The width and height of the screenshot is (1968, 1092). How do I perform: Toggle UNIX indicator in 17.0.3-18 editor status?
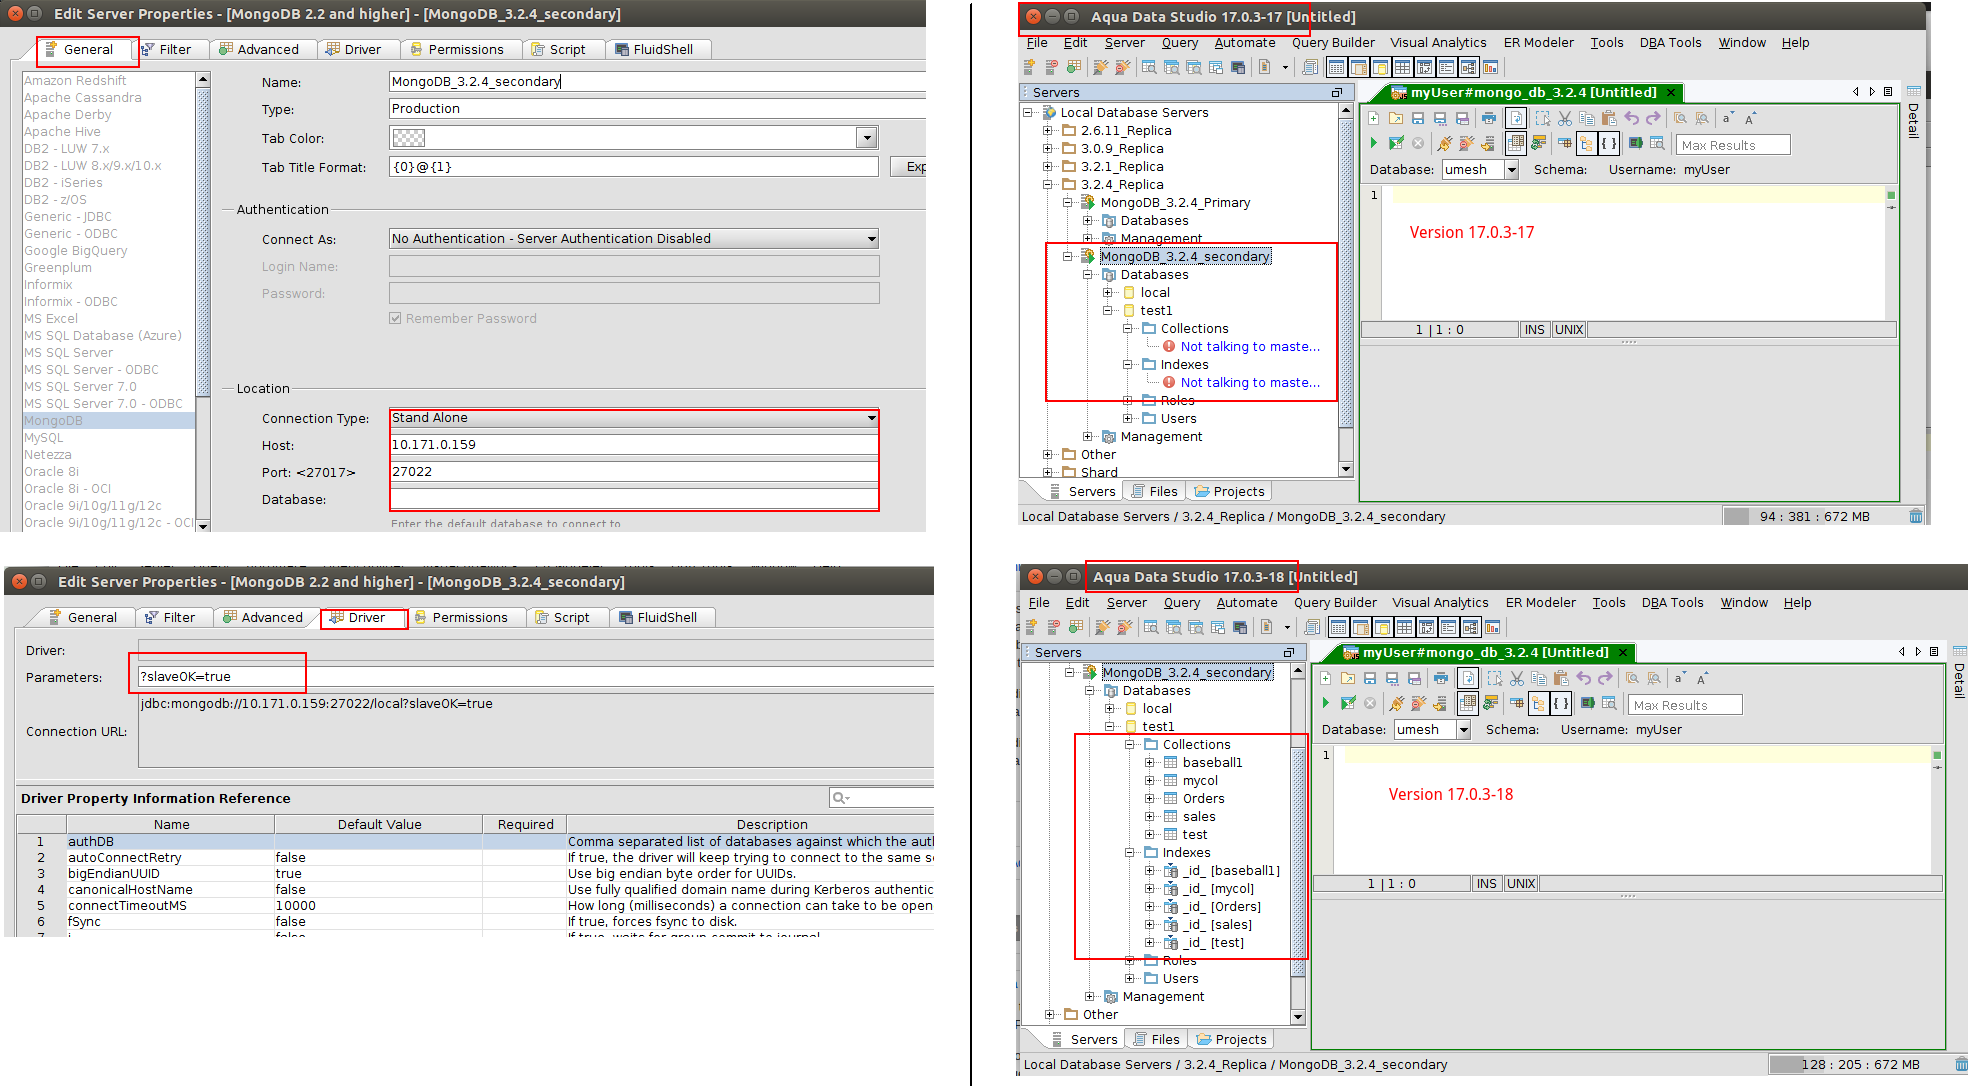pyautogui.click(x=1520, y=884)
